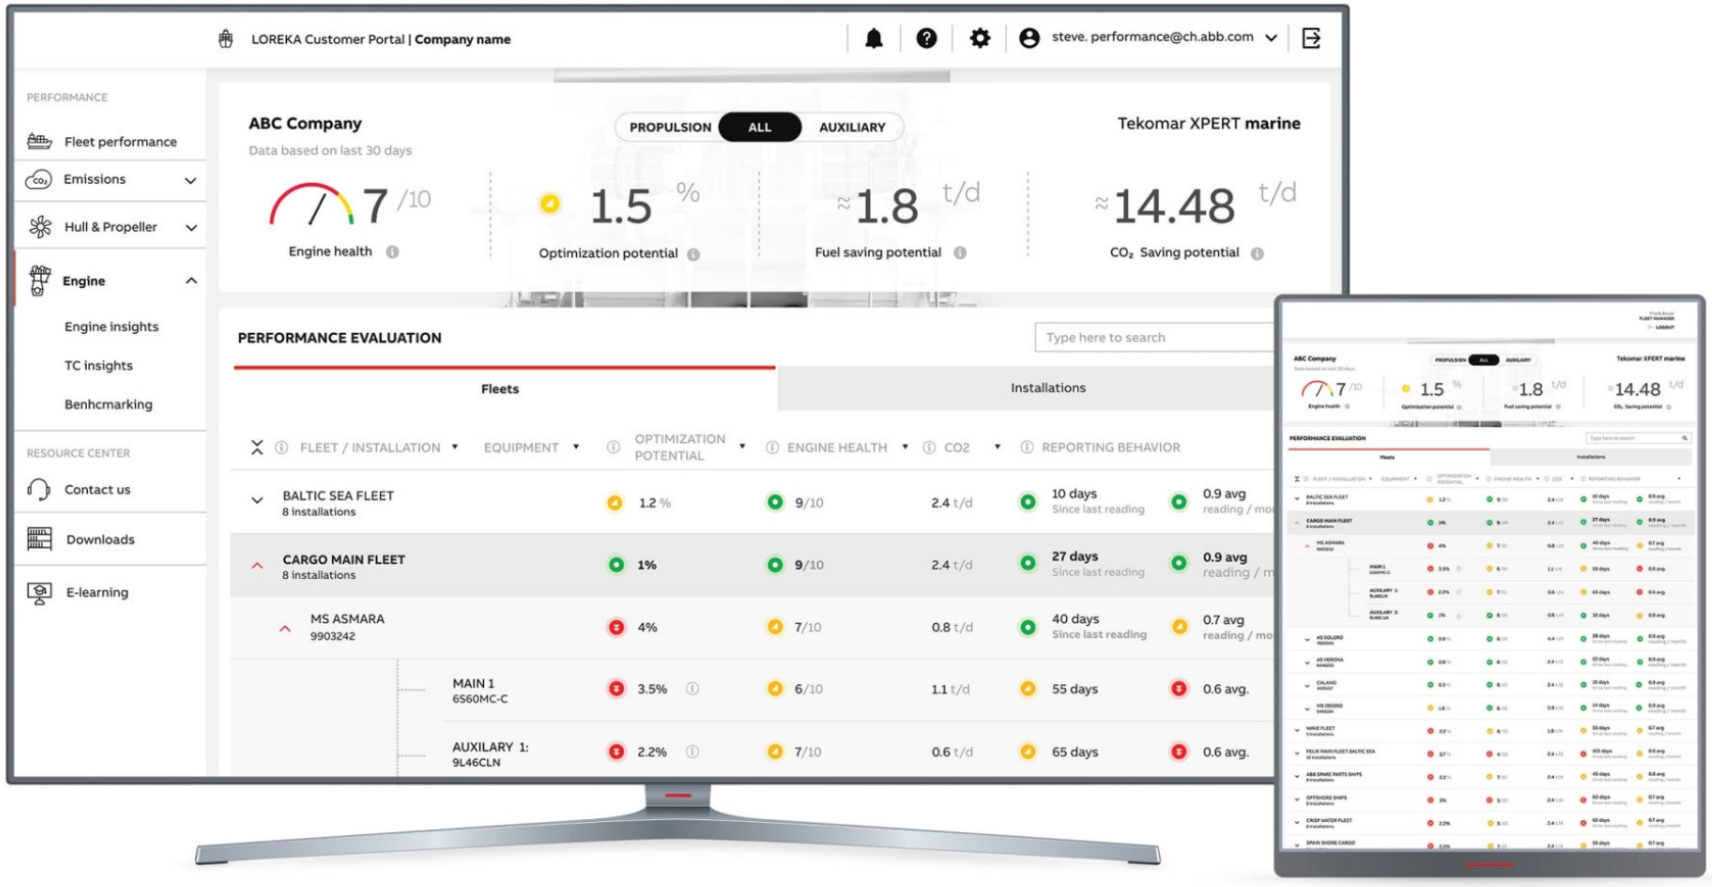The height and width of the screenshot is (887, 1712).
Task: Select the AUXILIARY filter toggle
Action: (852, 127)
